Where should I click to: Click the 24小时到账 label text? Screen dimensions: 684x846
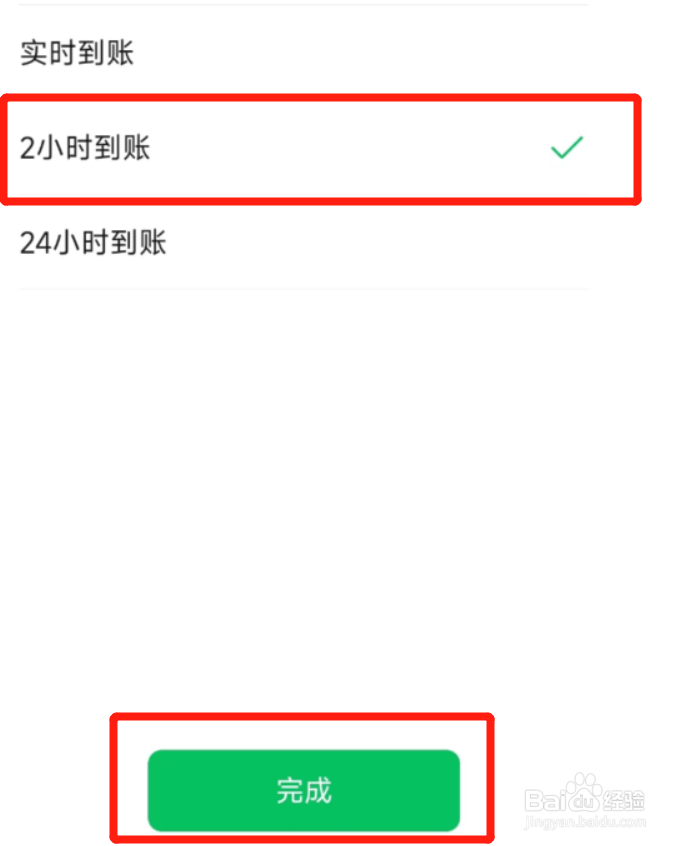[93, 243]
